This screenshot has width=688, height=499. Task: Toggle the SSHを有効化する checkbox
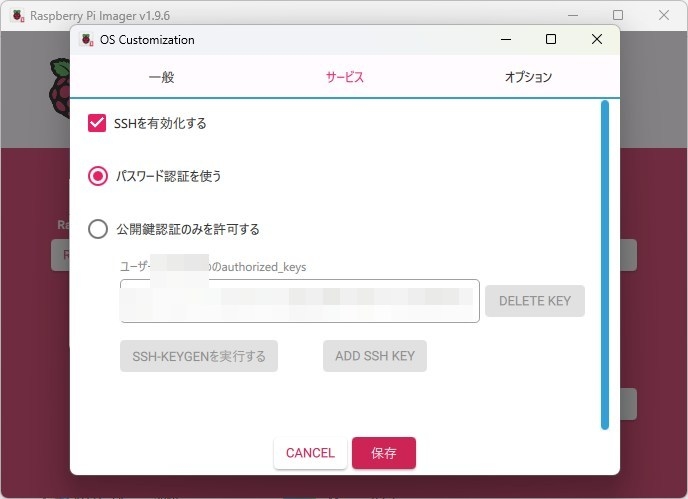click(x=97, y=123)
